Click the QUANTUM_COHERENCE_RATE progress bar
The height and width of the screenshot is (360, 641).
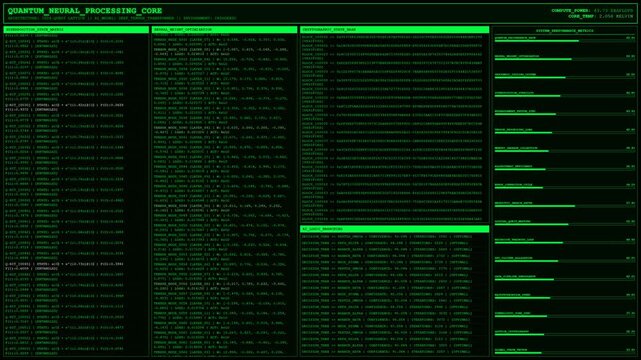coord(565,41)
